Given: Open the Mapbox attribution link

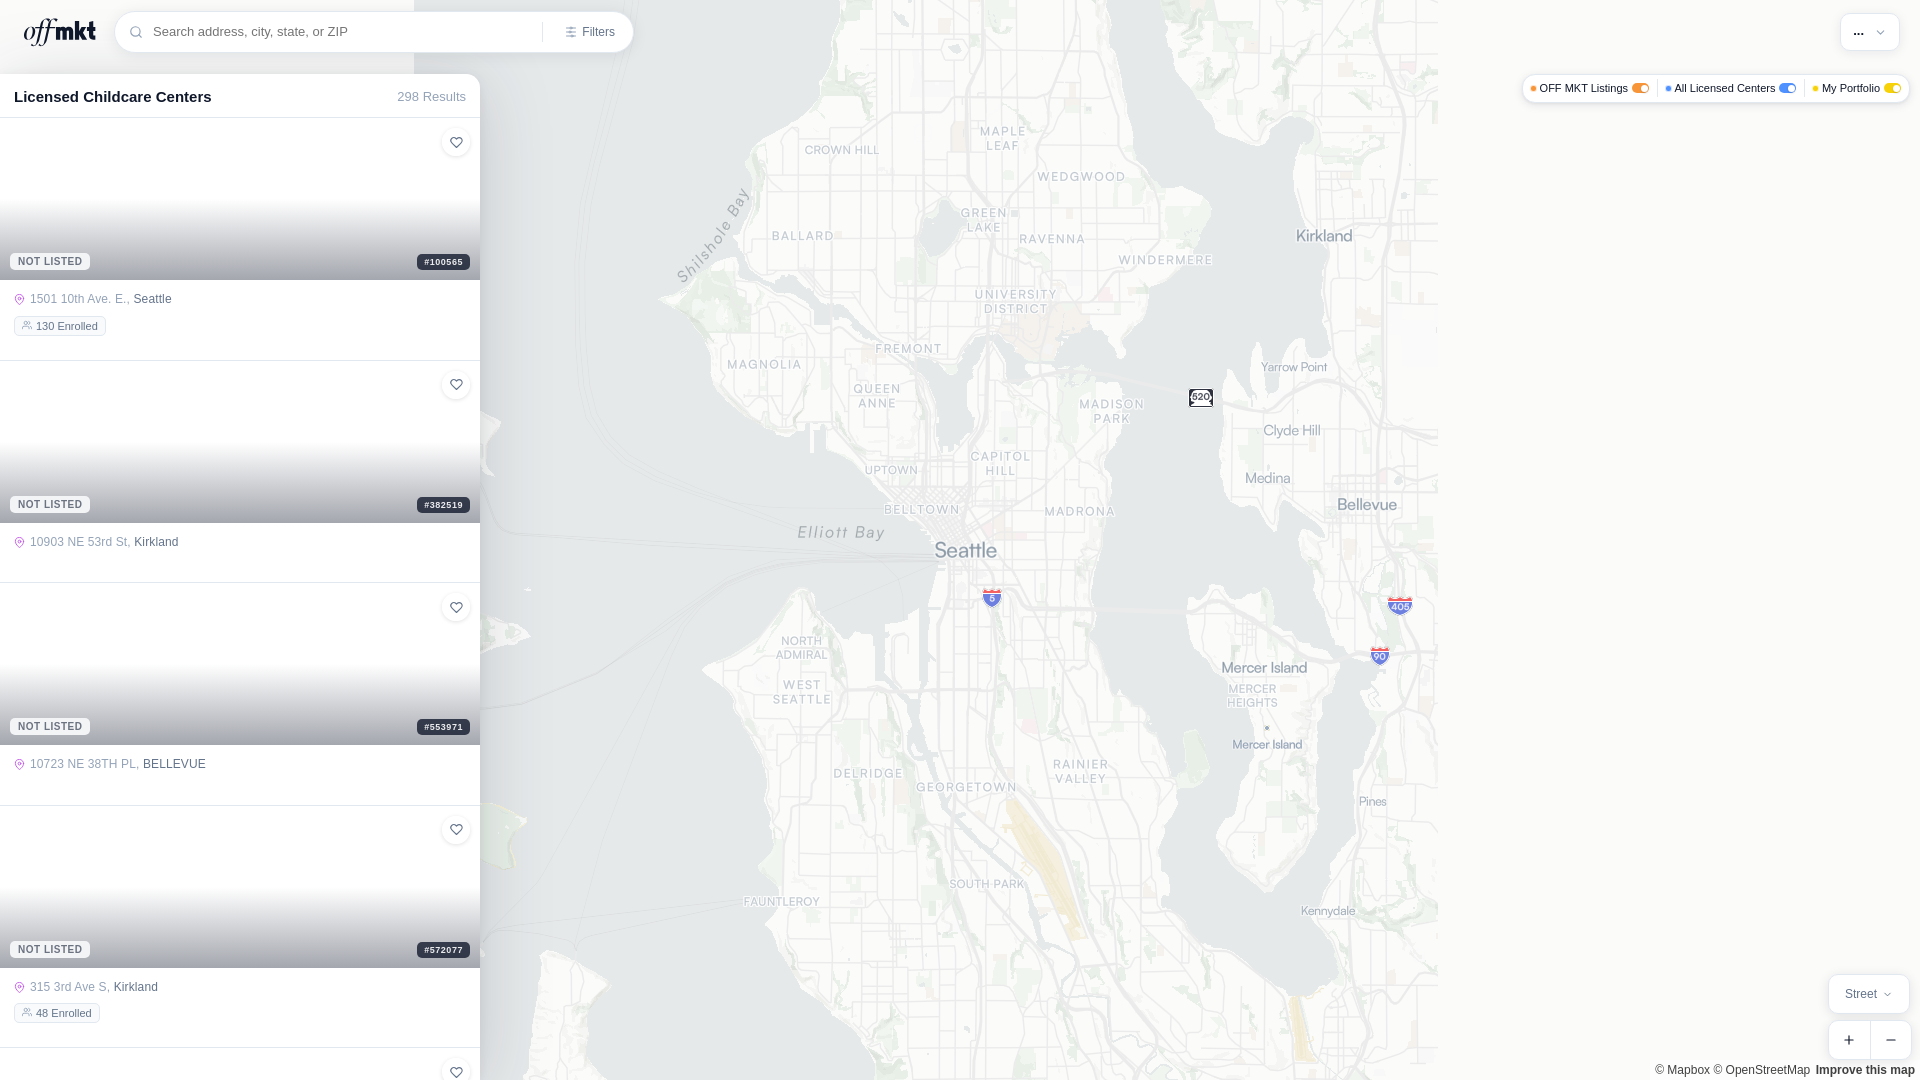Looking at the screenshot, I should pyautogui.click(x=1682, y=1070).
